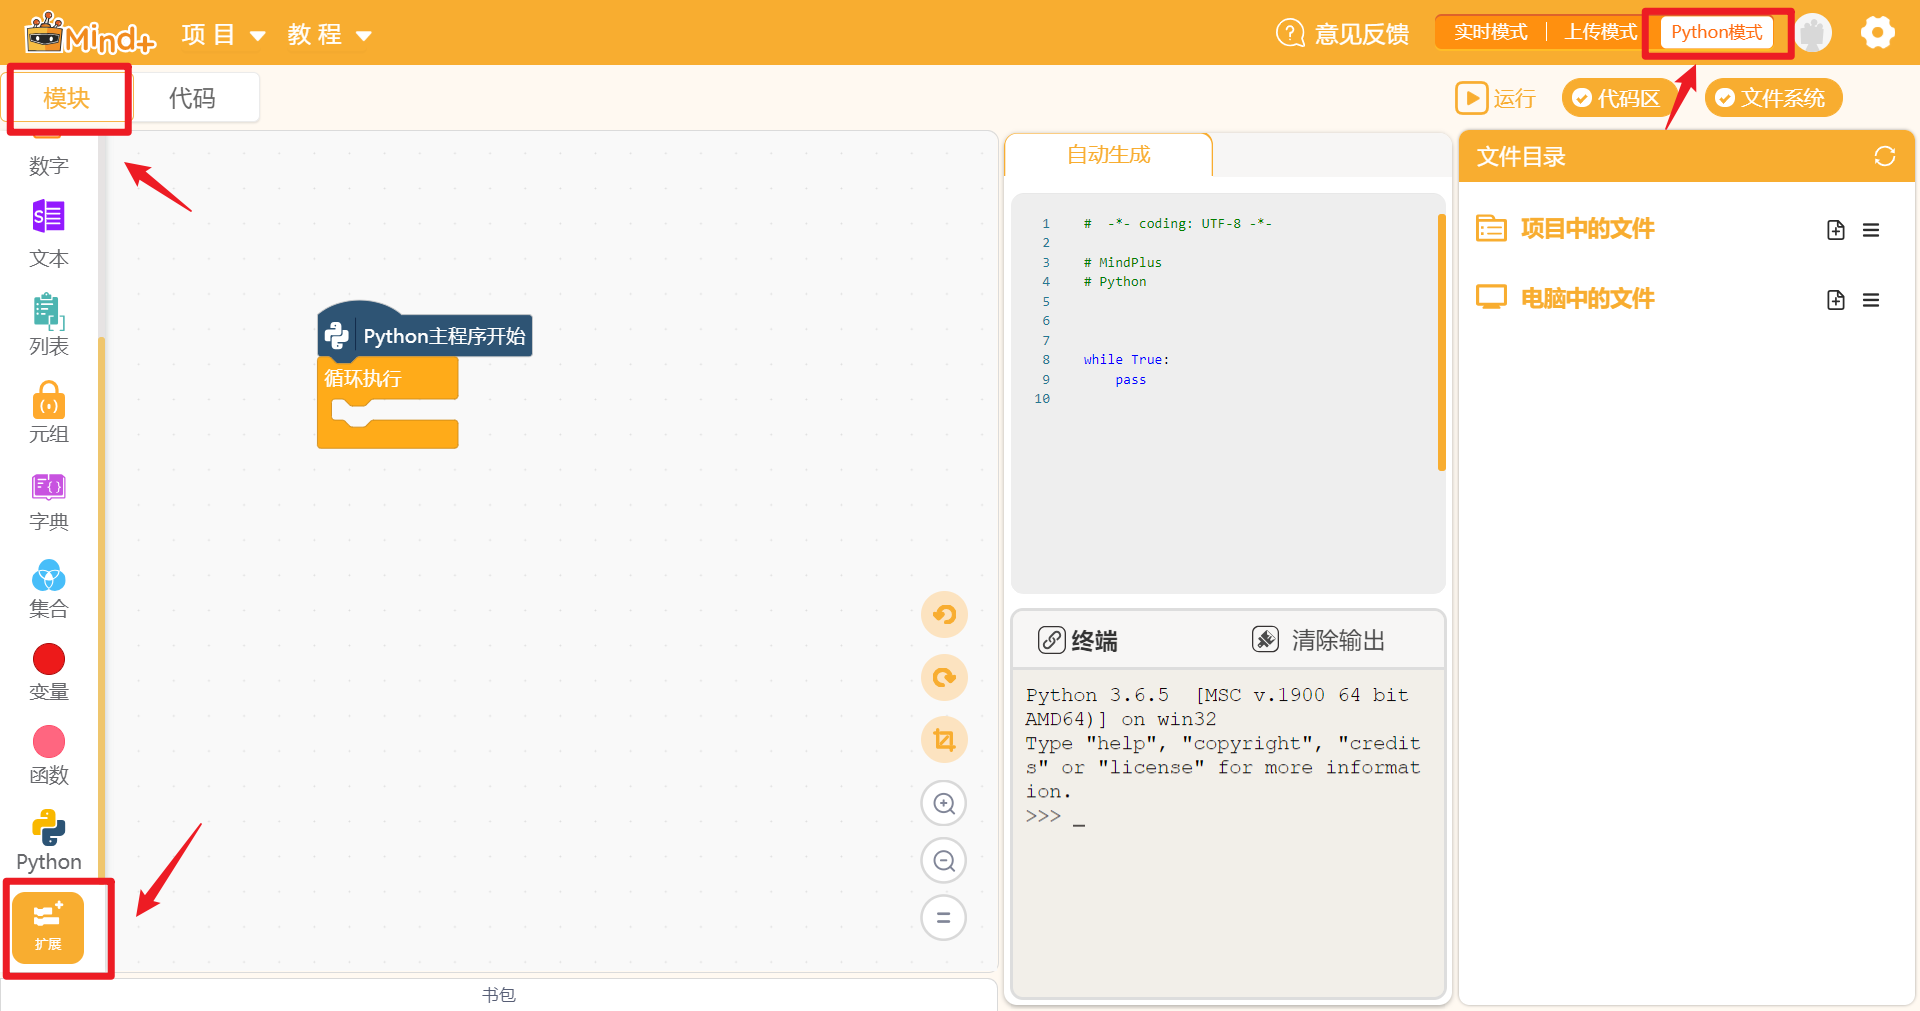Open the 扩展 extensions library
Image resolution: width=1920 pixels, height=1011 pixels.
pos(48,927)
